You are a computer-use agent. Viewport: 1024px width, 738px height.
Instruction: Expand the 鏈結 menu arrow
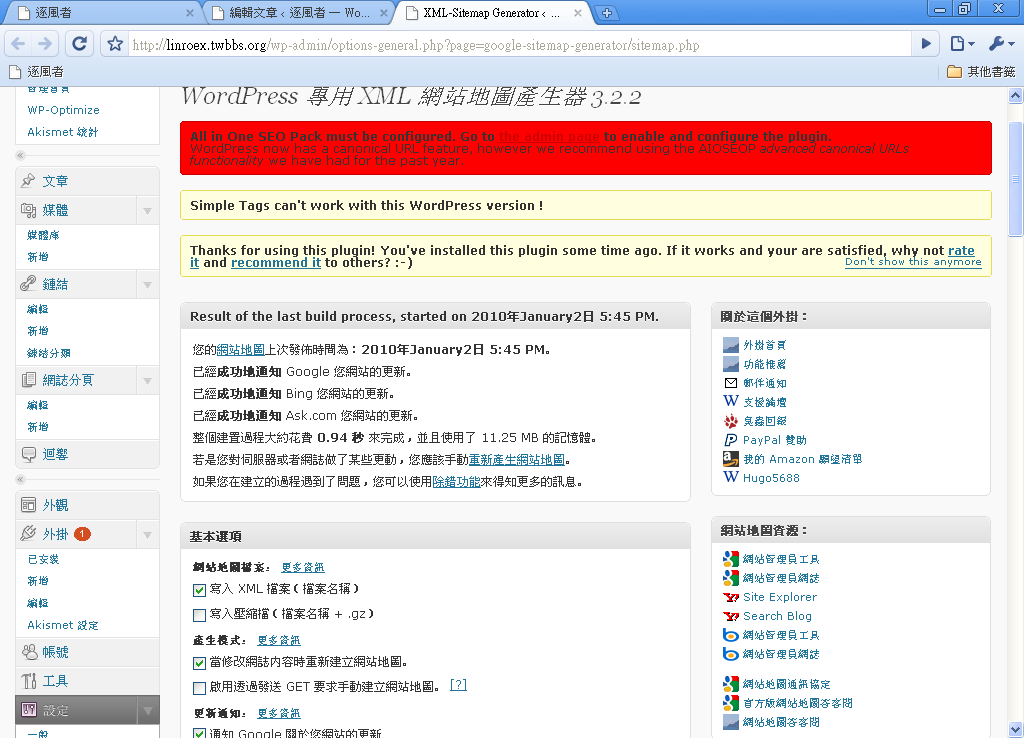[148, 284]
